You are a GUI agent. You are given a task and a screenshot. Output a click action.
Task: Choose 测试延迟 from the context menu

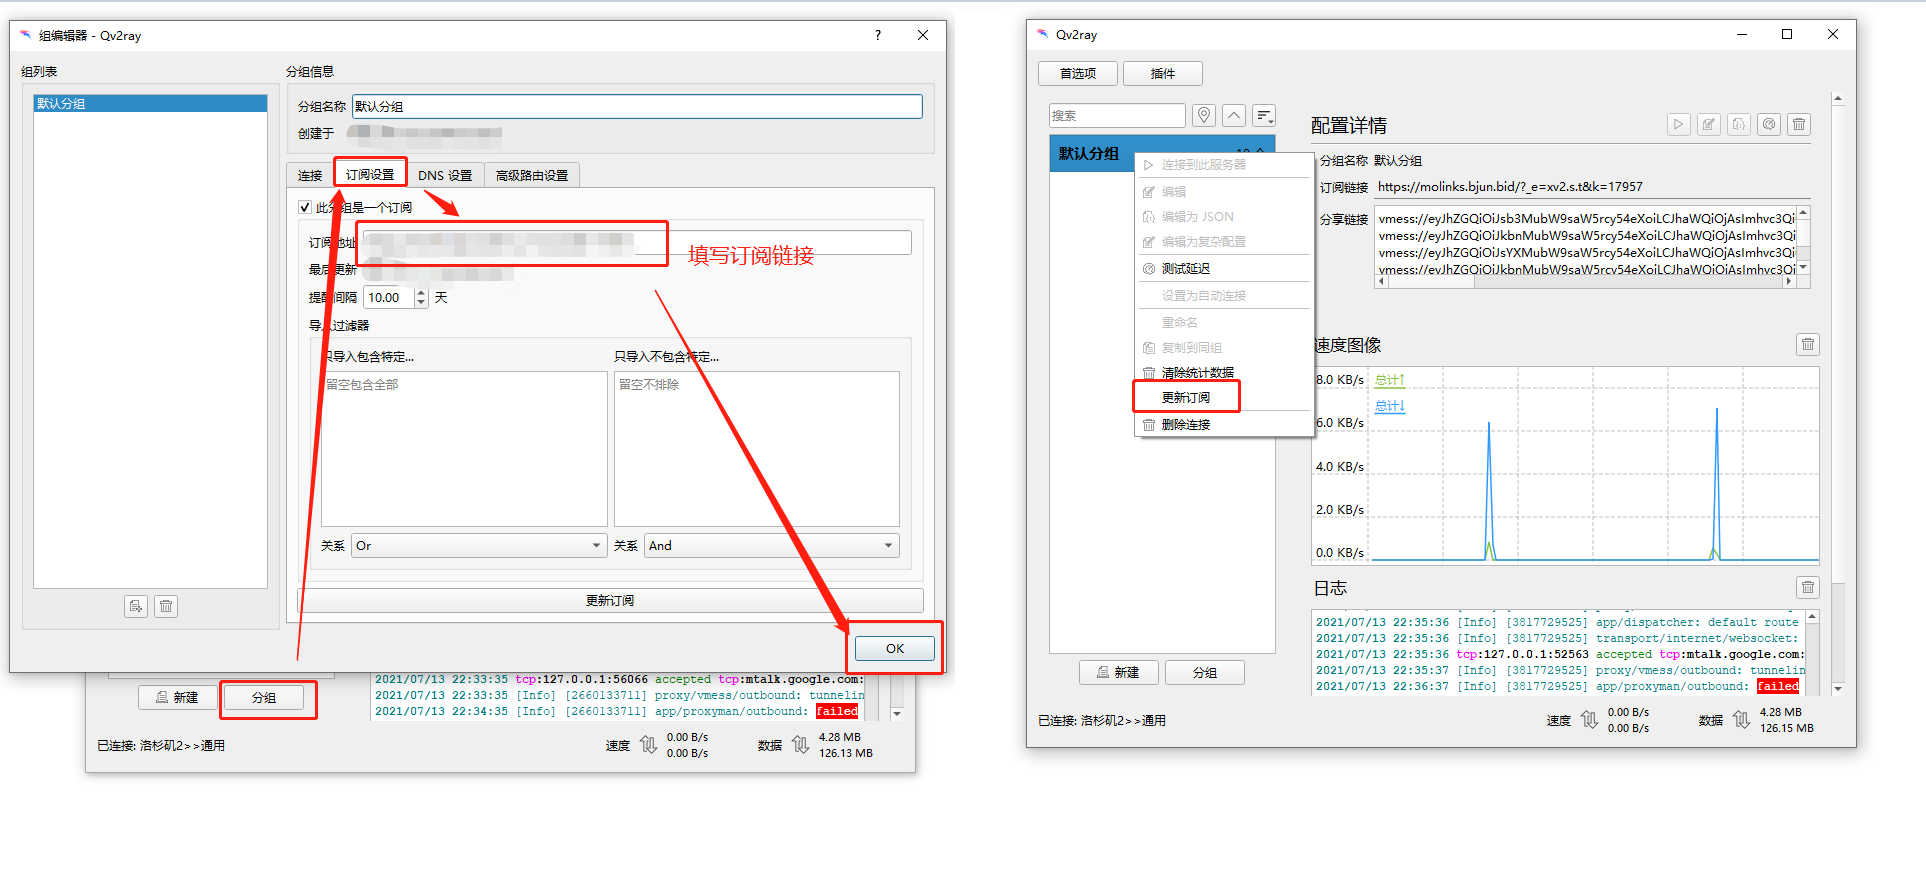coord(1186,269)
